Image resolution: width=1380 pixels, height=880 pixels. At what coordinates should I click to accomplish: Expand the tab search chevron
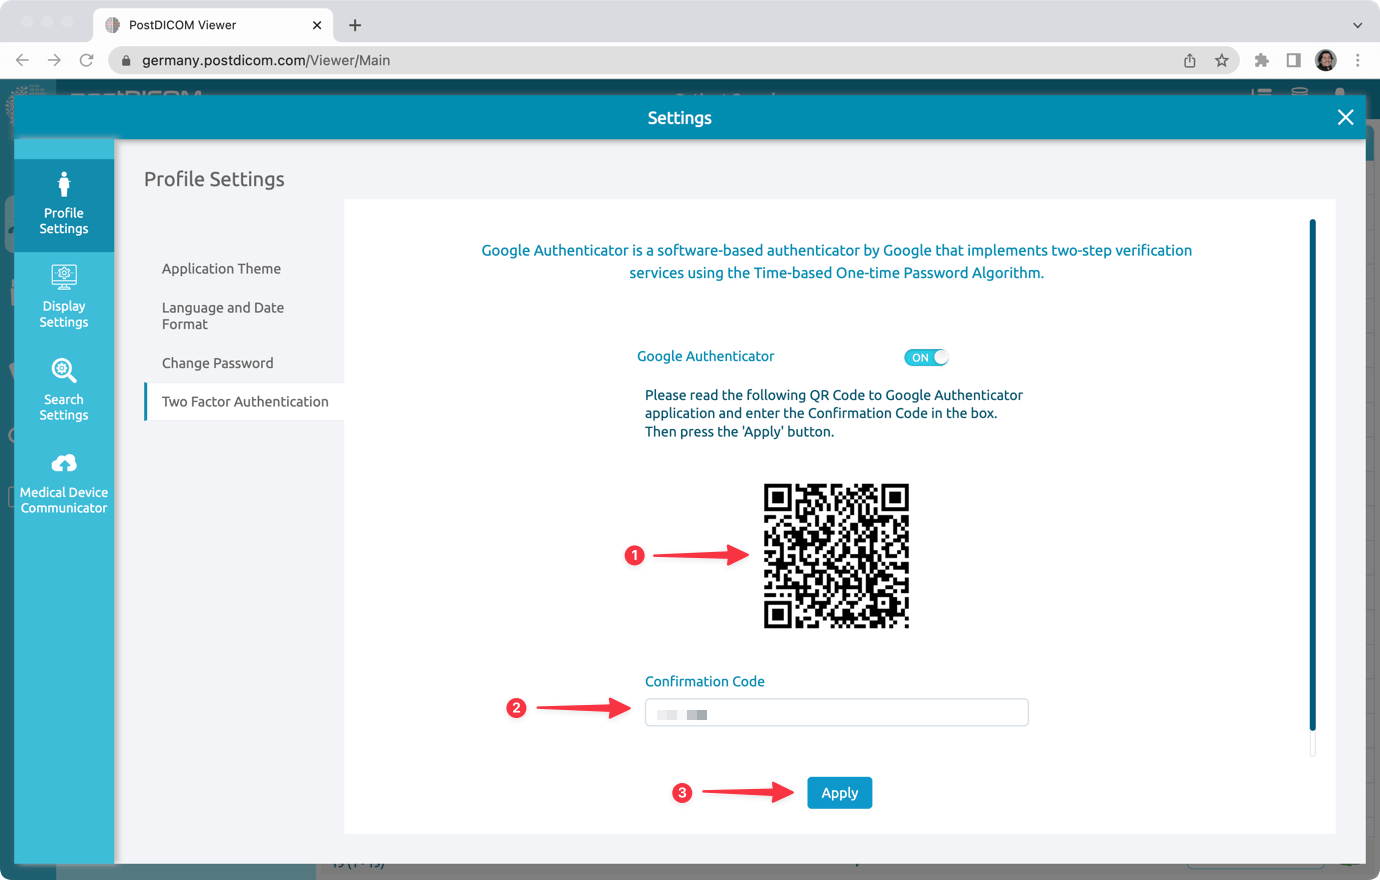tap(1356, 24)
